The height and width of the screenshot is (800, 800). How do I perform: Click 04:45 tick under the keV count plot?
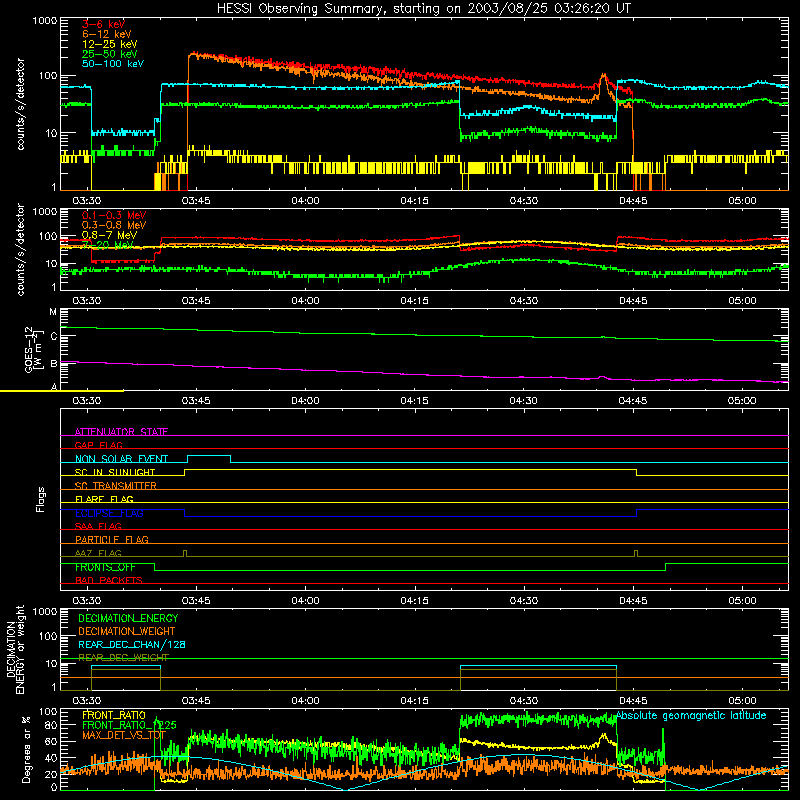click(x=633, y=201)
